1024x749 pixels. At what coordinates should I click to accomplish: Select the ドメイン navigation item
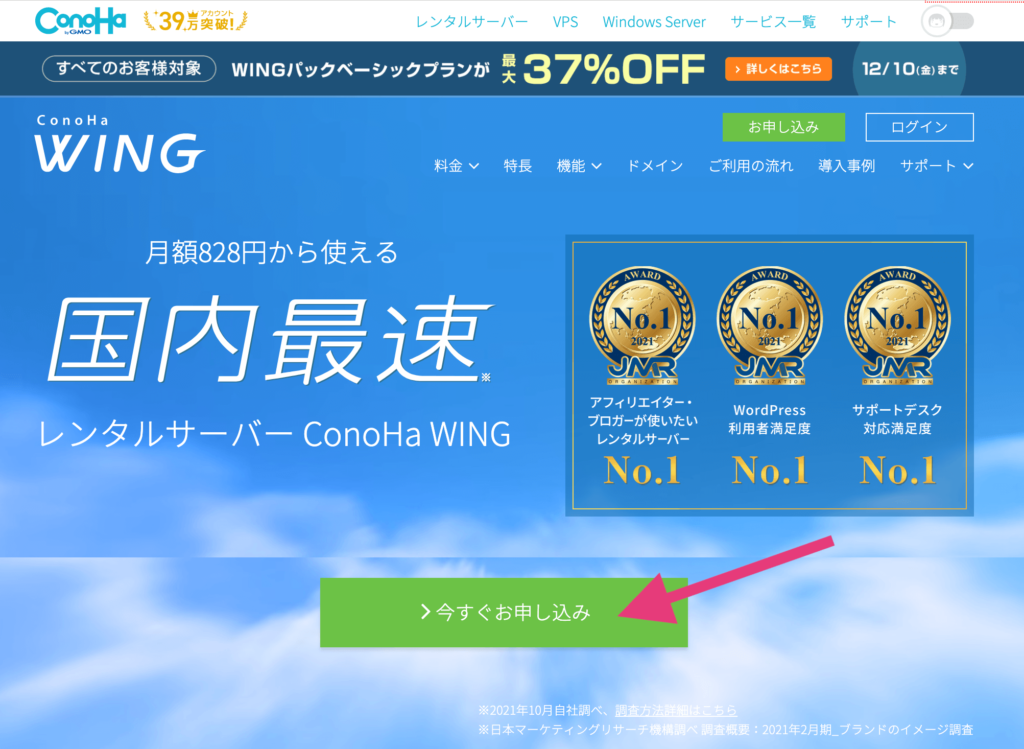(x=654, y=166)
